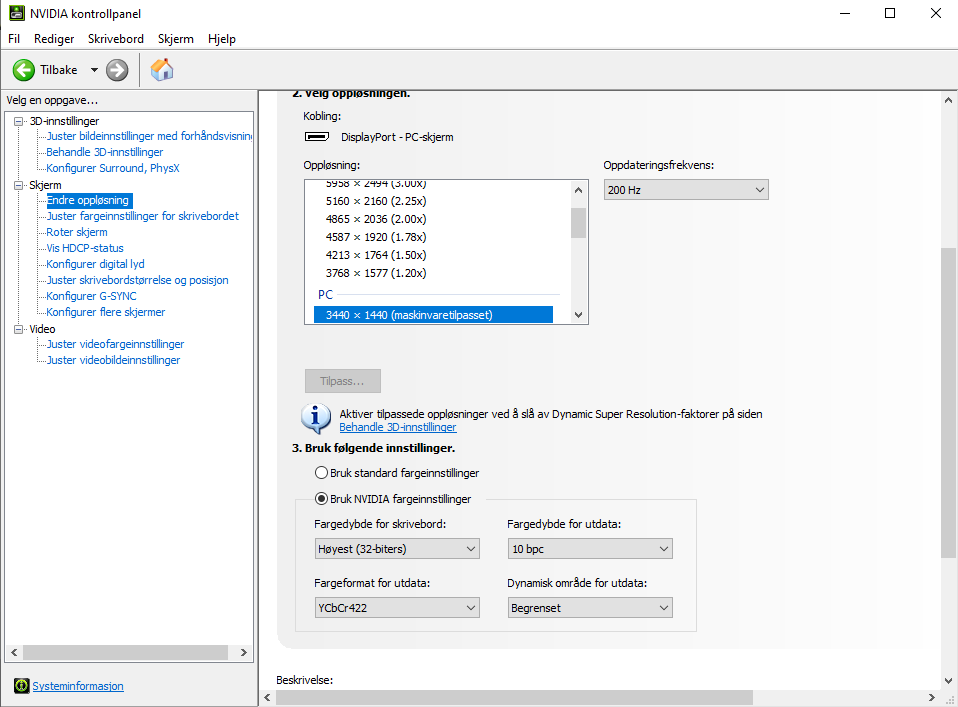Select Endre oppløsning in the tree
Screen dimensions: 958x707
tap(89, 200)
